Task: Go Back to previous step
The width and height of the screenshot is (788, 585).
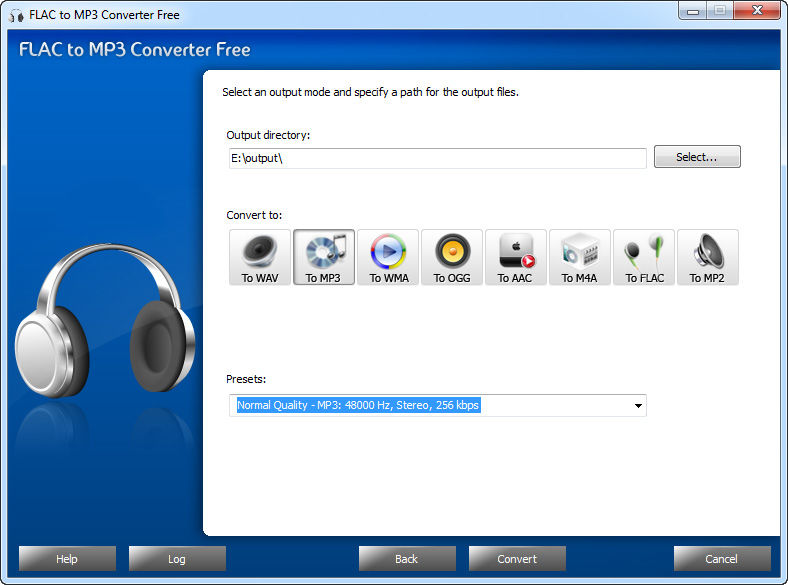Action: (407, 559)
